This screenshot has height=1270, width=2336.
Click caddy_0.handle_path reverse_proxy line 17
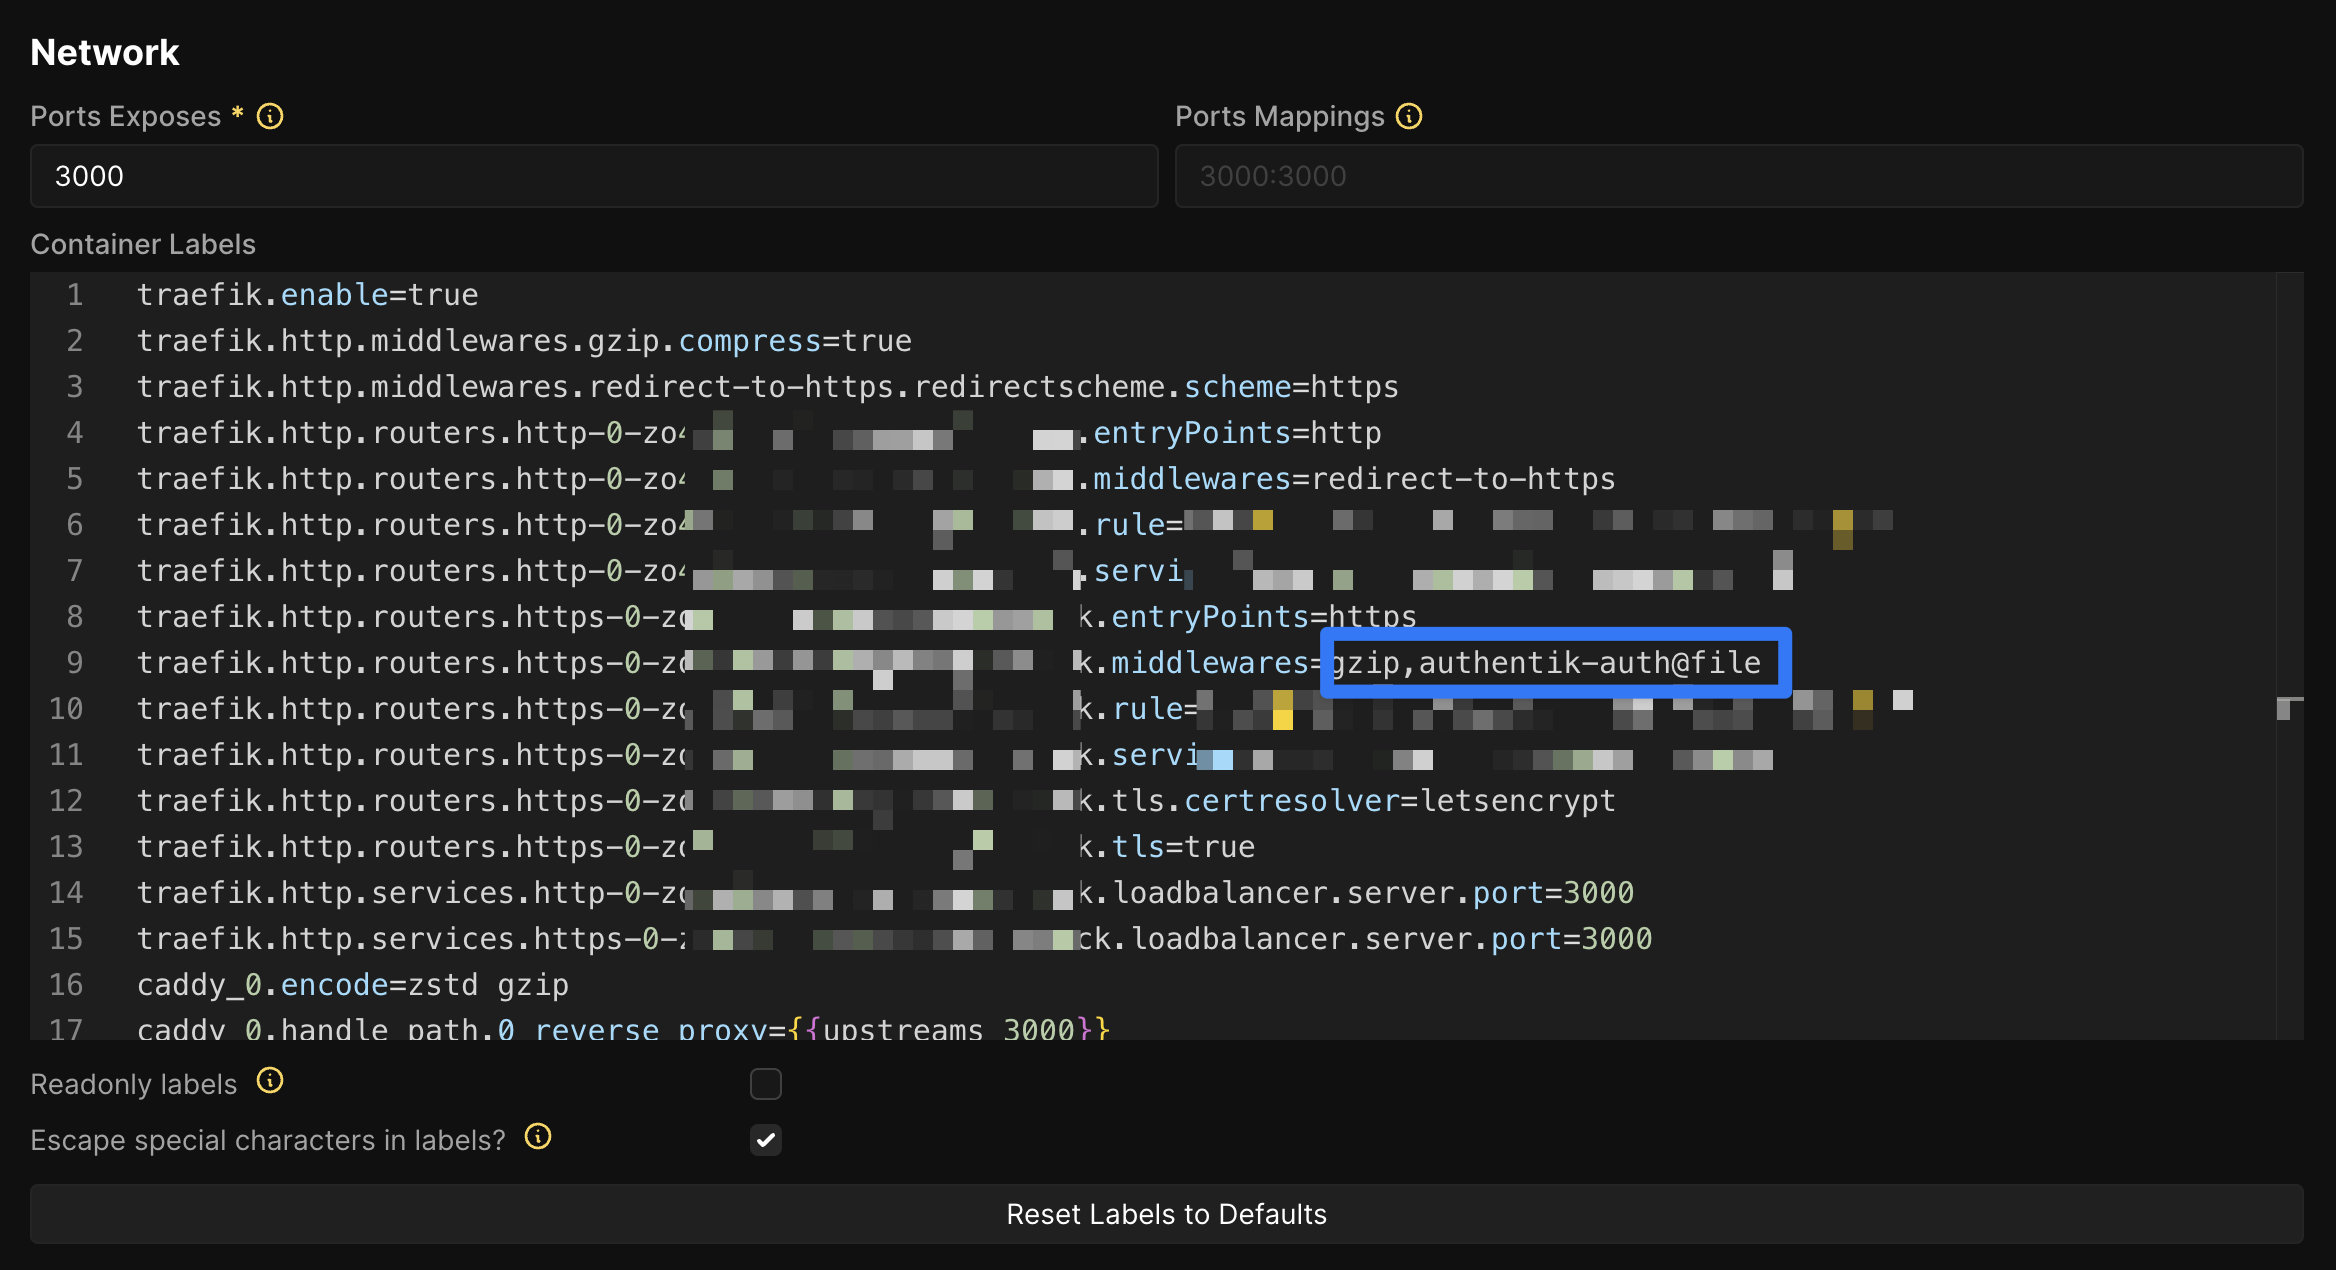(x=623, y=1029)
